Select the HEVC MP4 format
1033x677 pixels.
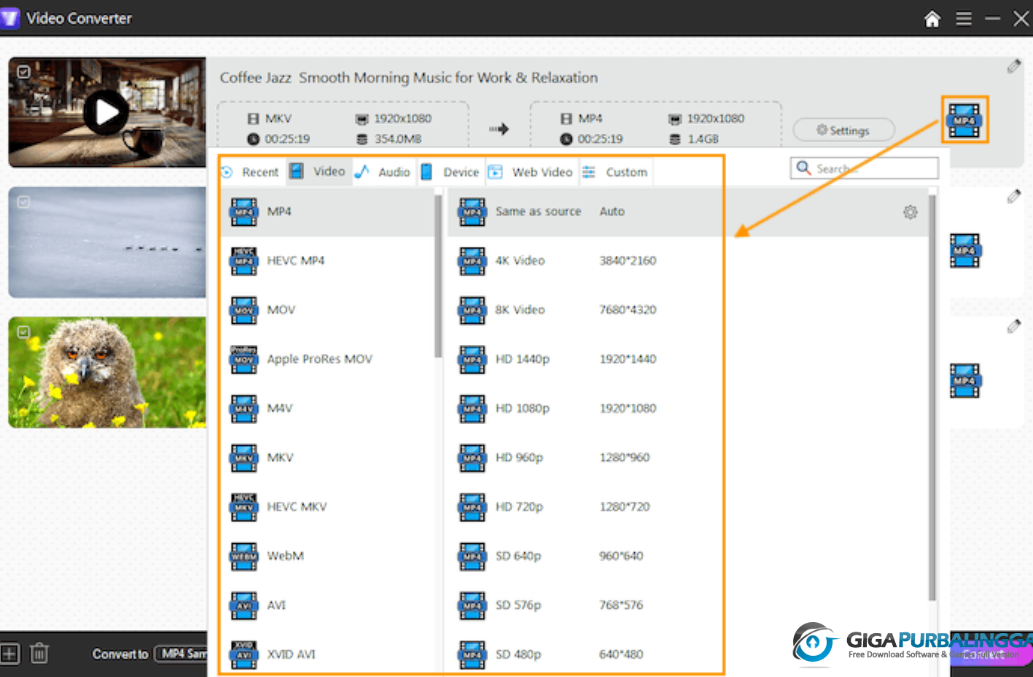[327, 261]
